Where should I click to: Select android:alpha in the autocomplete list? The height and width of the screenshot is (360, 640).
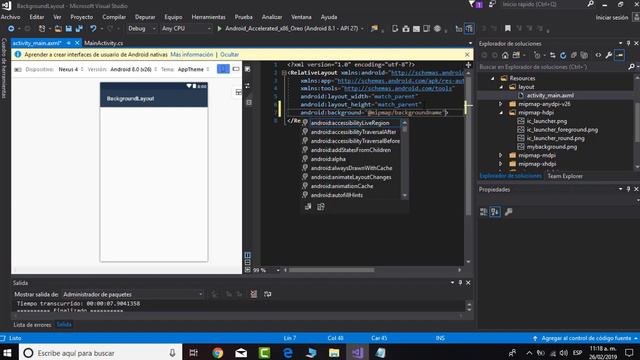[x=328, y=159]
